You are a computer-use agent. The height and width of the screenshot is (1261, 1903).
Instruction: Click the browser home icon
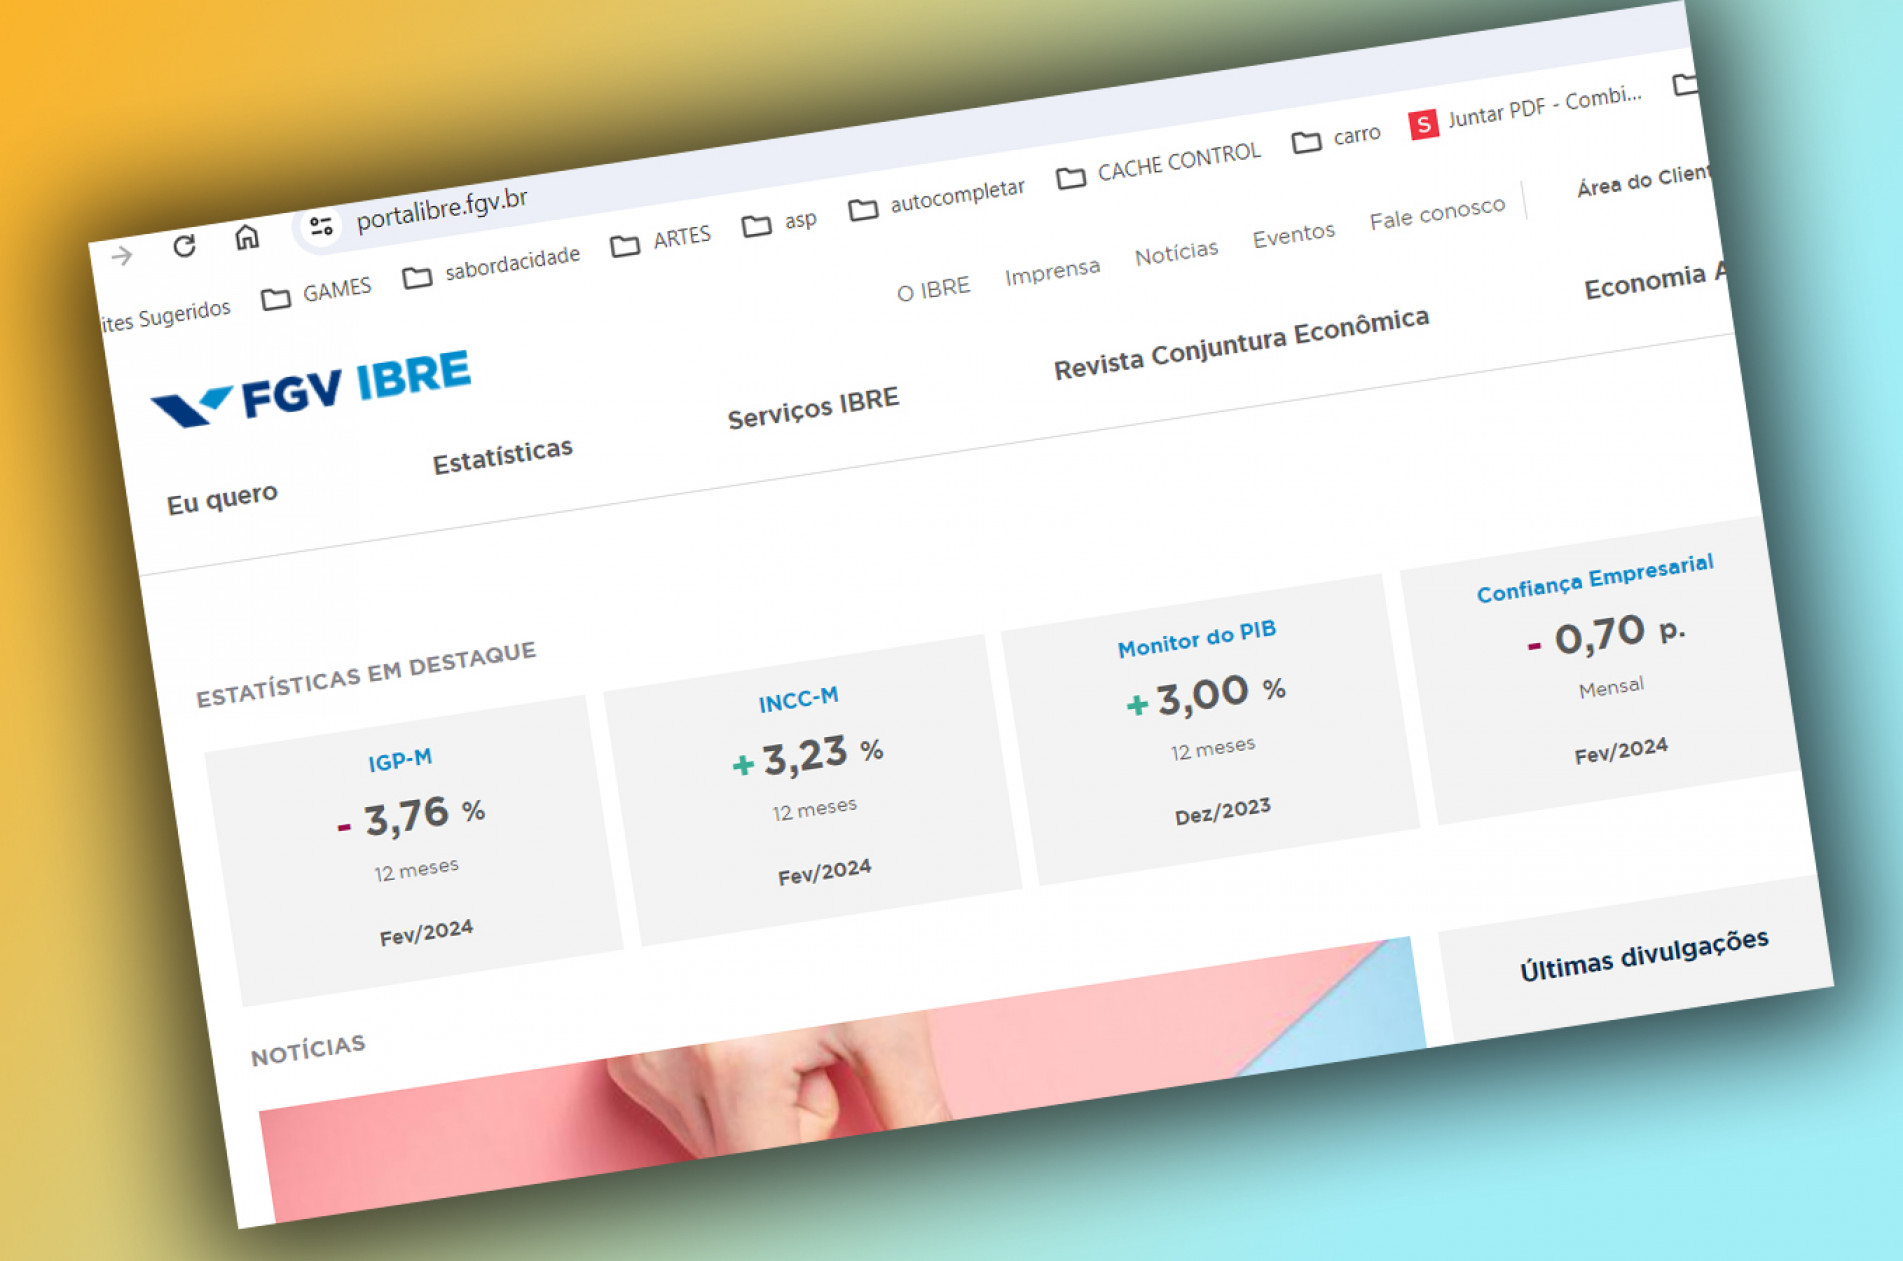(x=247, y=236)
